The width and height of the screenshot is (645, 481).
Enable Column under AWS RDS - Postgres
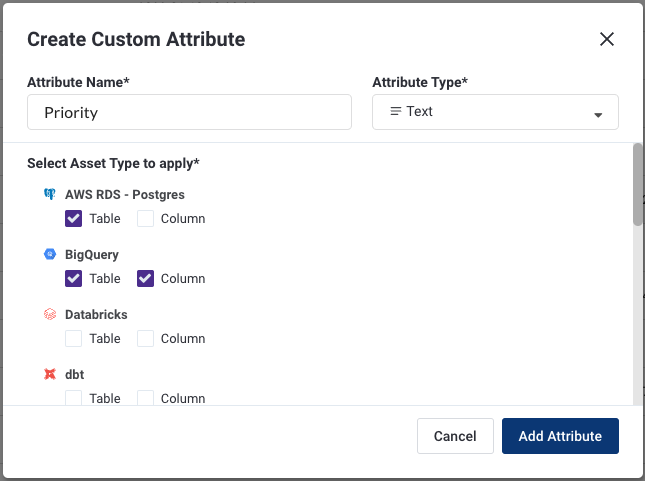pos(145,218)
